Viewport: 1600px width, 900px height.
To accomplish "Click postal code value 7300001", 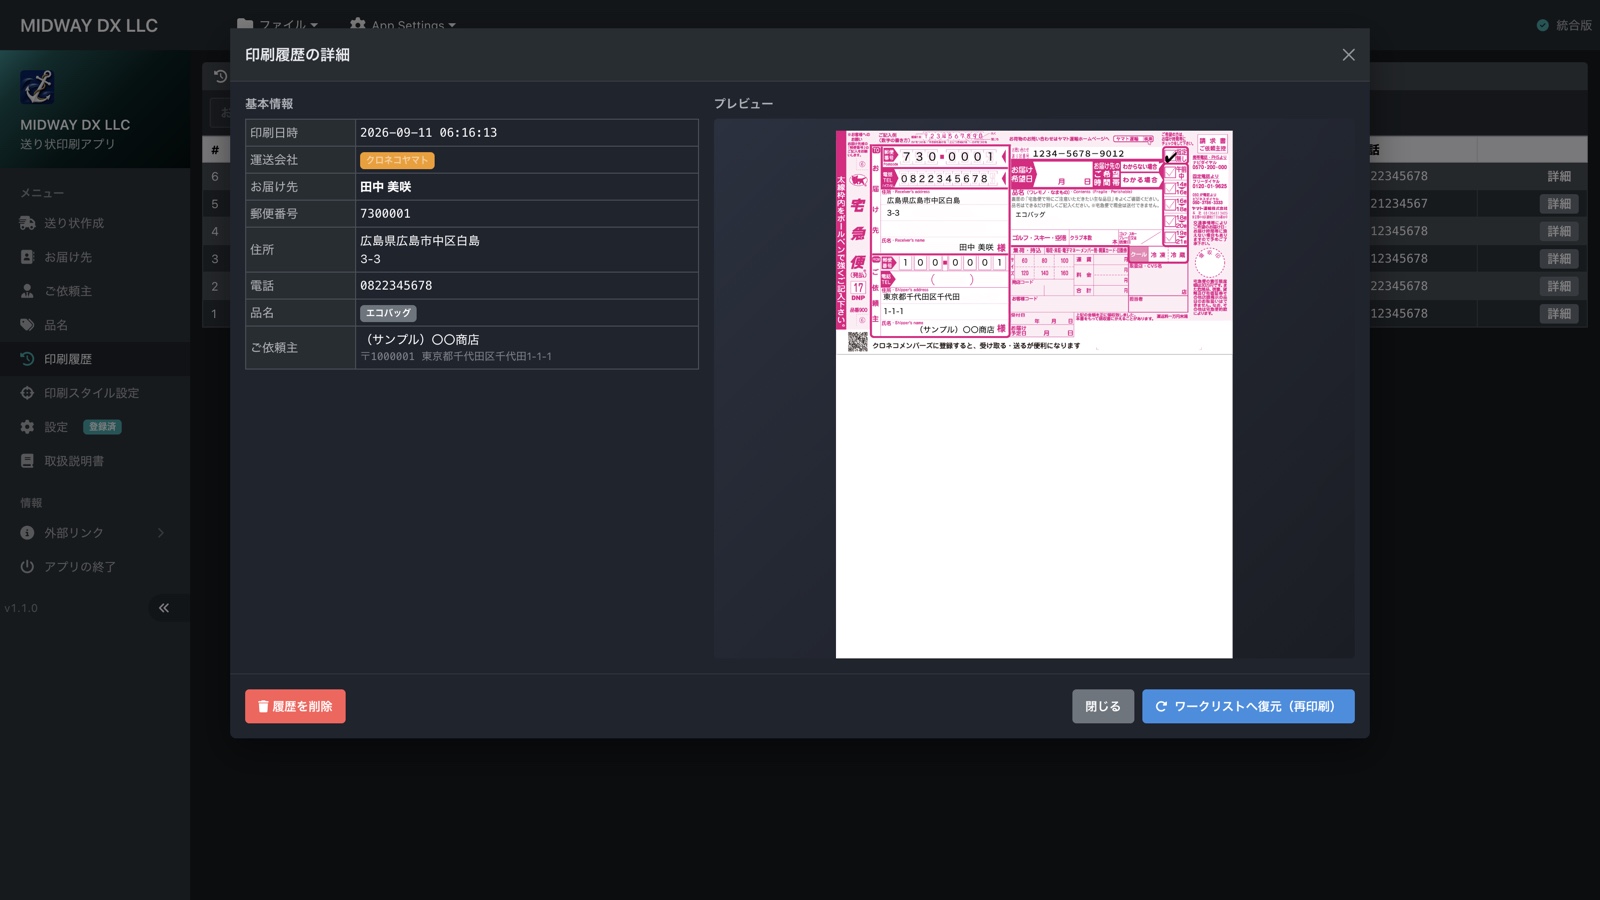I will [x=385, y=214].
